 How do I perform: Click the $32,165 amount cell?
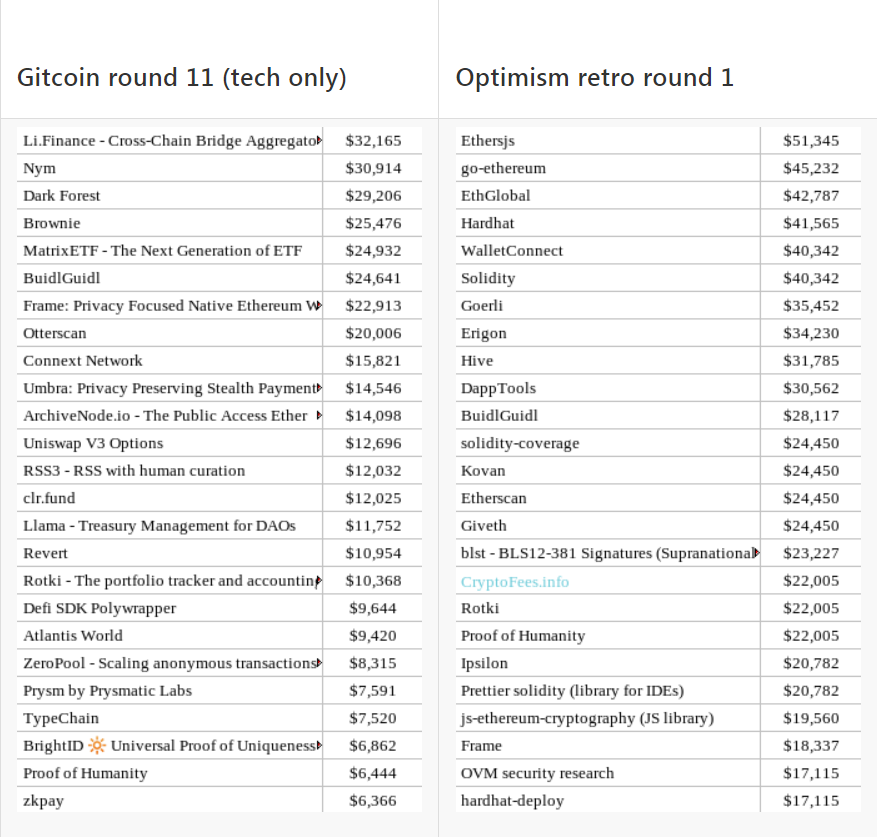pyautogui.click(x=373, y=140)
